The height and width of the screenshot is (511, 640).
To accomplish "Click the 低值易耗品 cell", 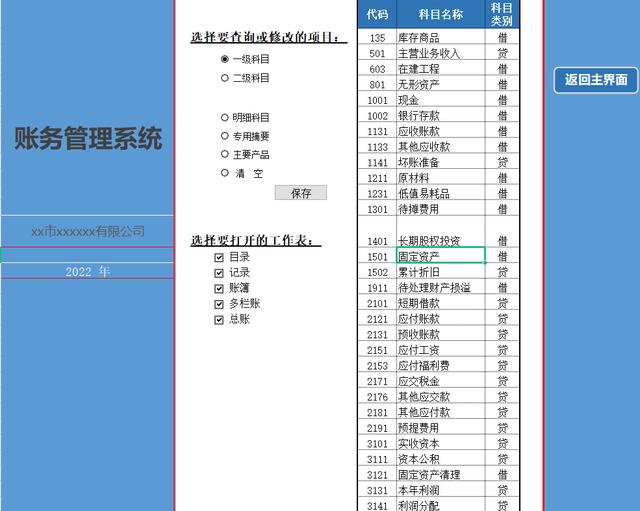I will tap(441, 193).
